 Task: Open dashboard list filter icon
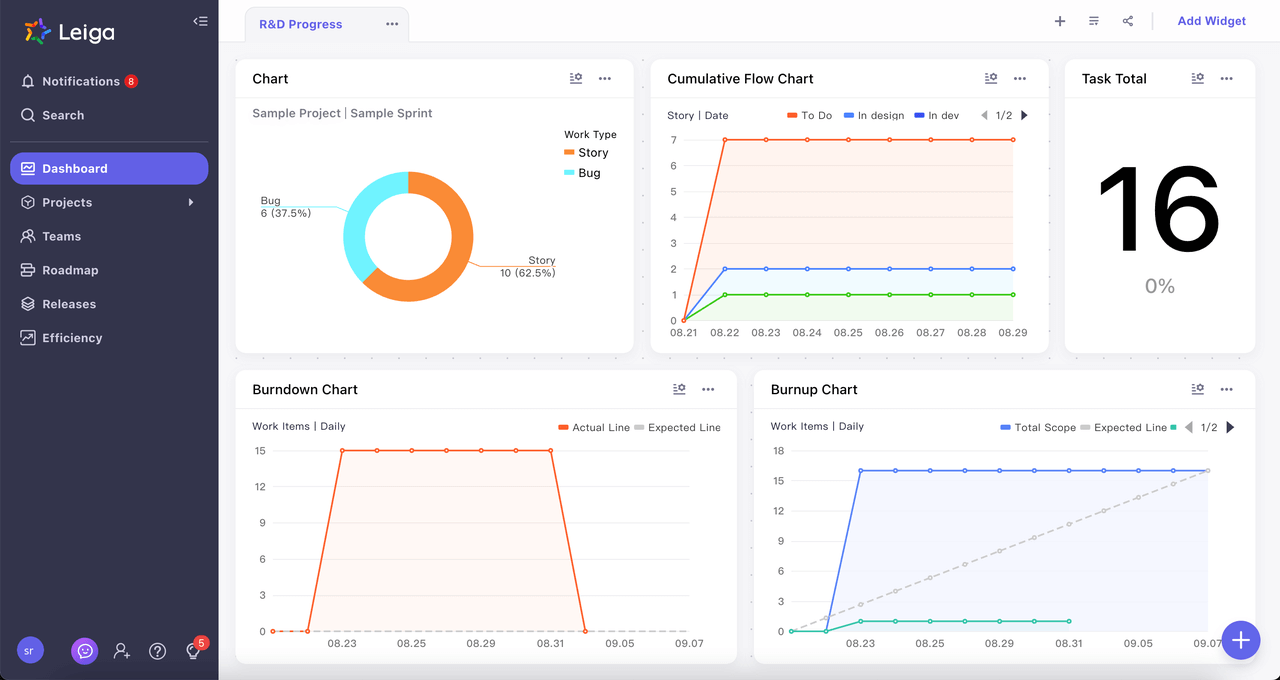click(1094, 21)
